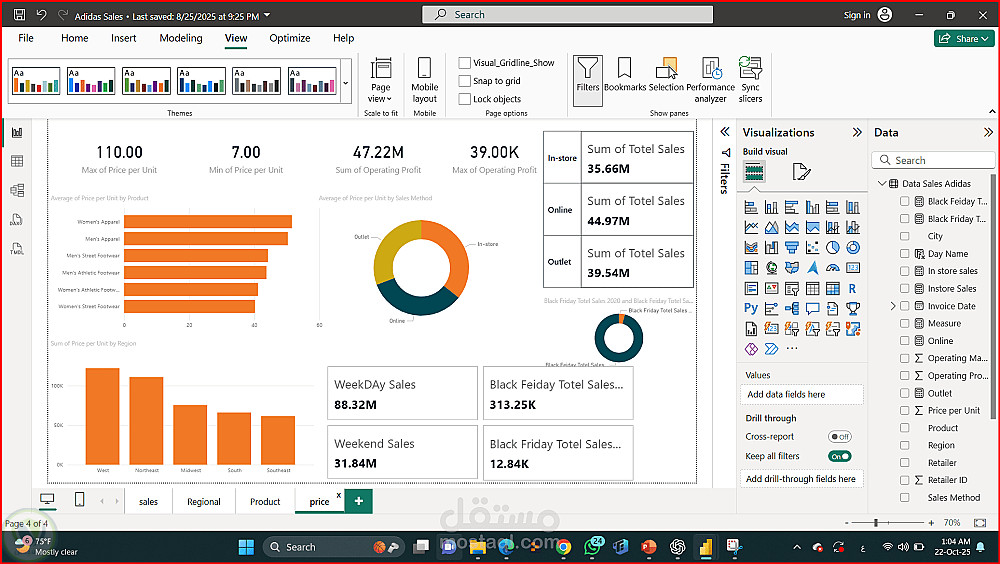This screenshot has height=564, width=1000.
Task: Click the Mobile layout button
Action: [424, 80]
